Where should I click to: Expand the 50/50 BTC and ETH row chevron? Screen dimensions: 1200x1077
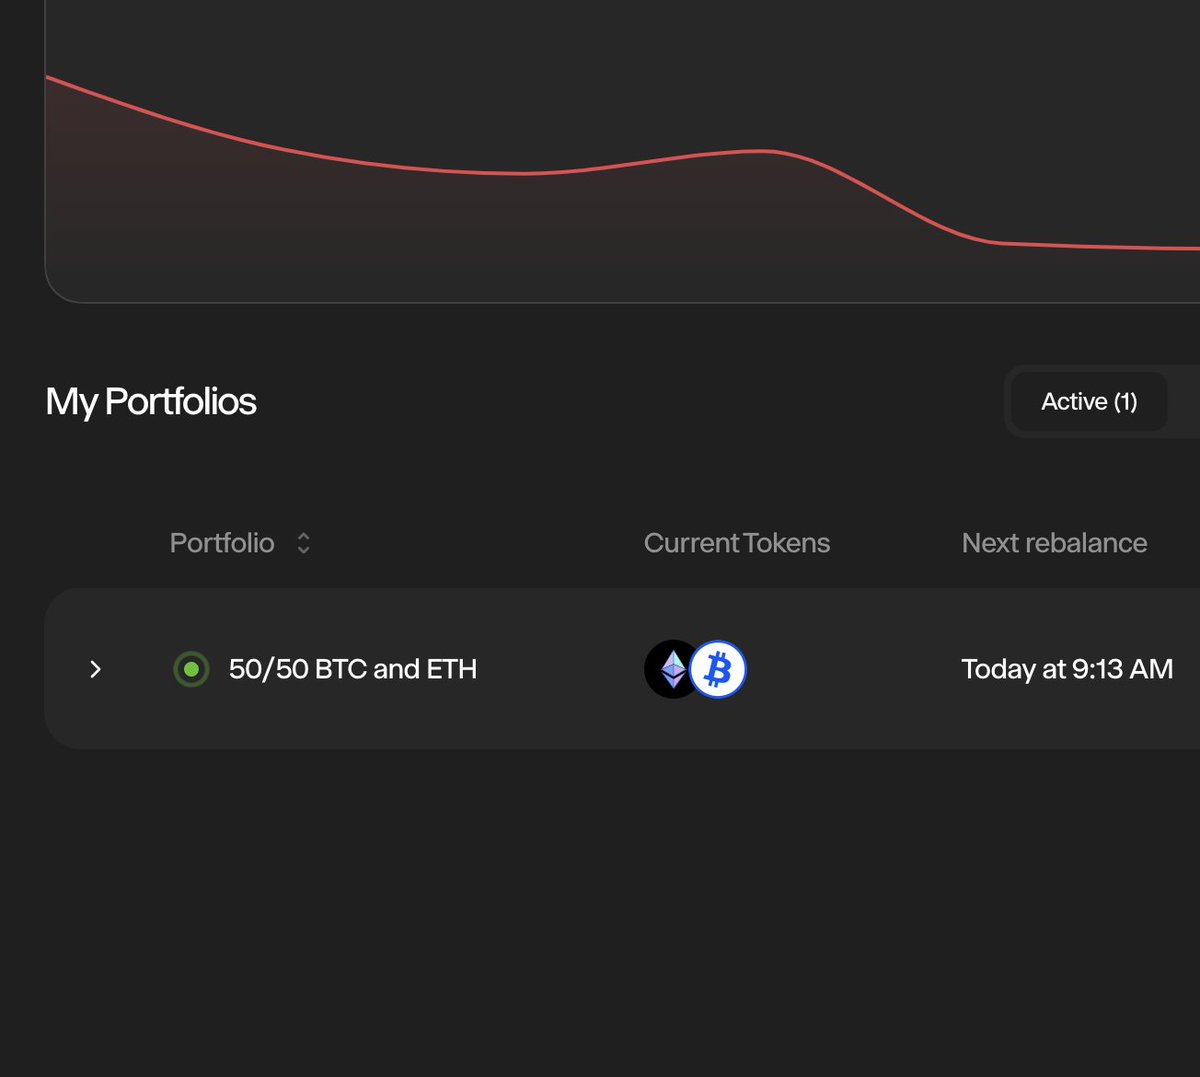(95, 669)
